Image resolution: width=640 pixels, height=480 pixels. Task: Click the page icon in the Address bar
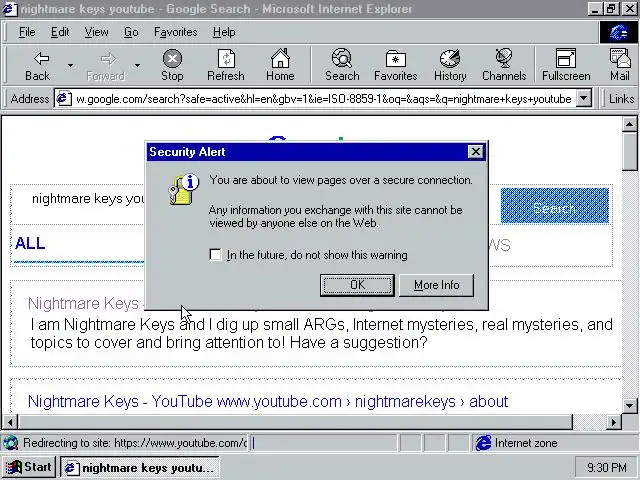64,99
